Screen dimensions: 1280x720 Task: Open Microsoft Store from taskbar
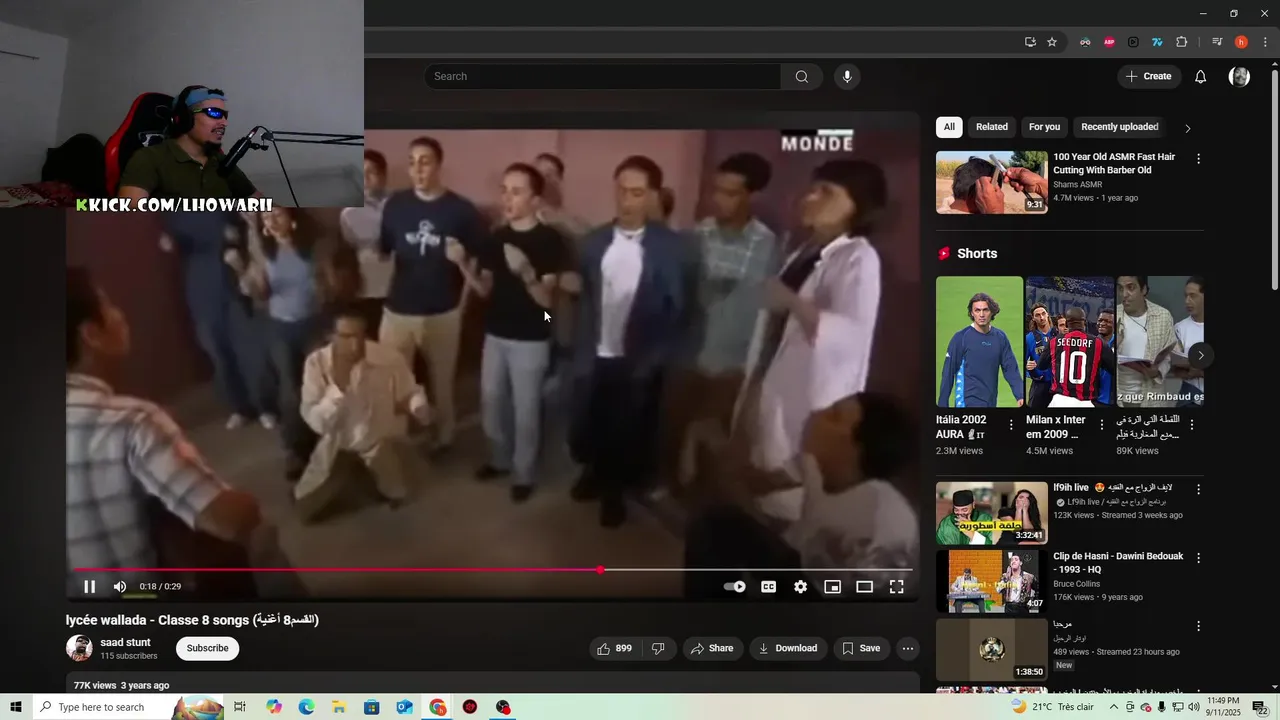371,707
